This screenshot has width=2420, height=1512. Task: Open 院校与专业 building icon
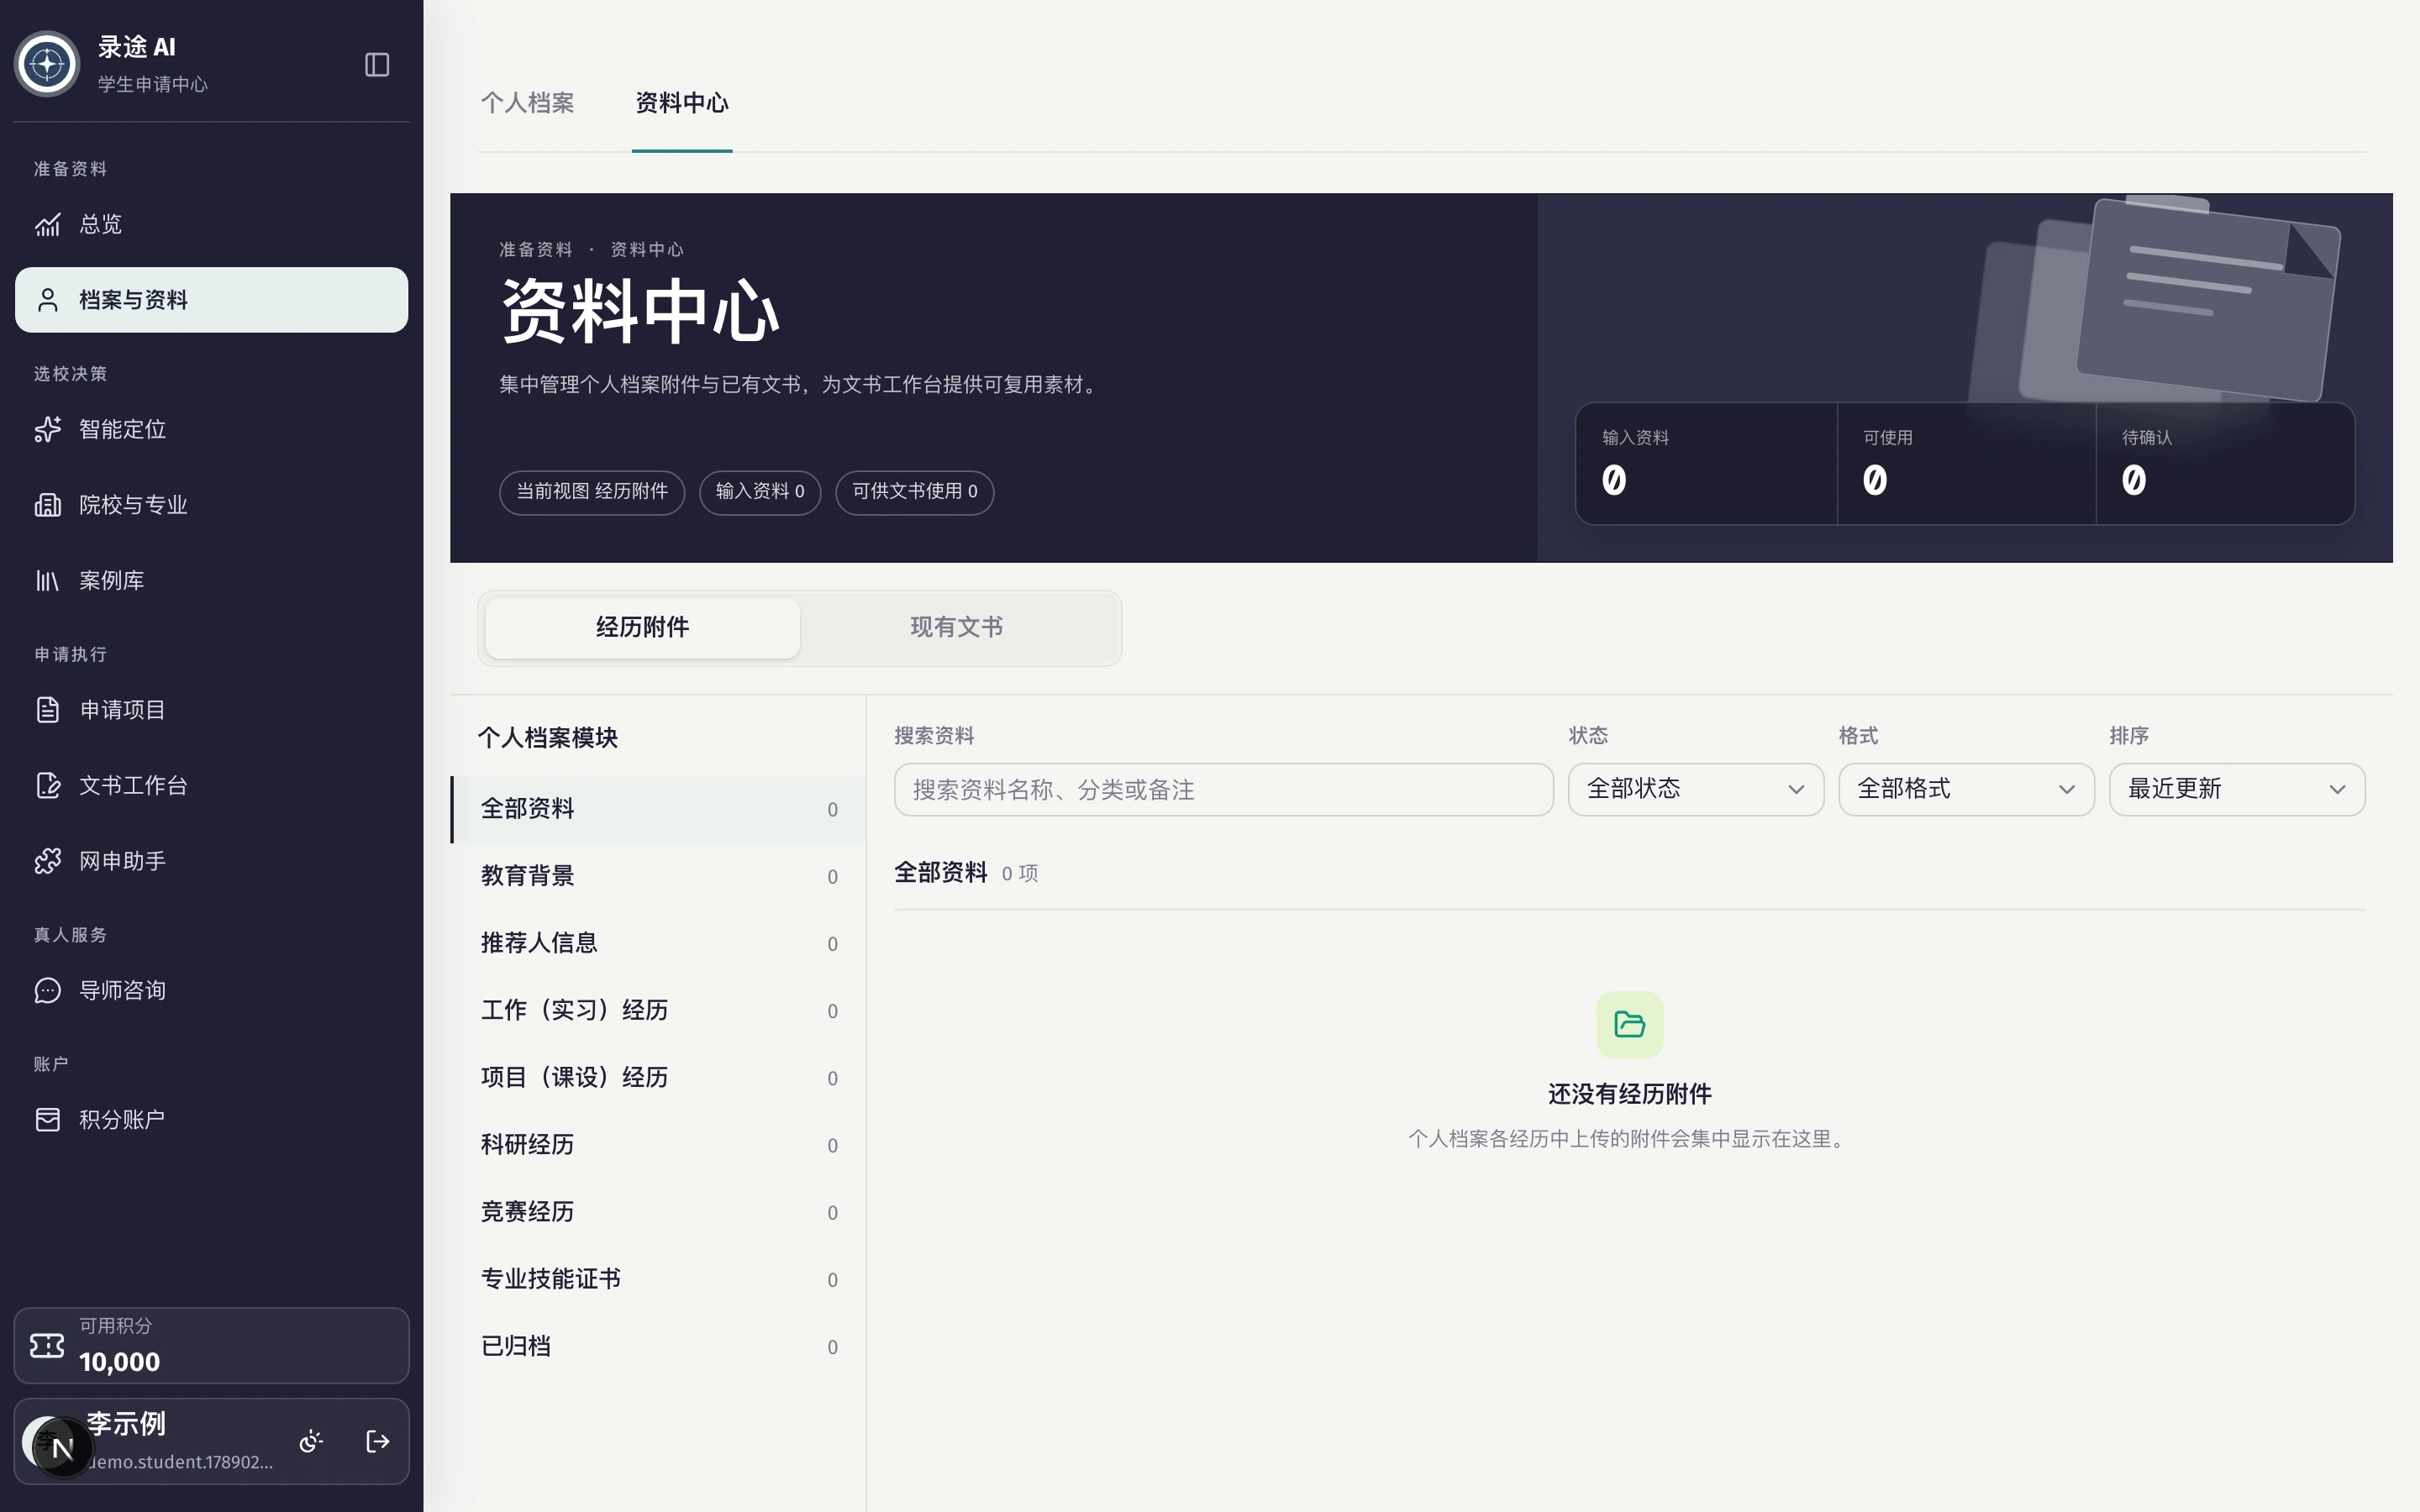coord(48,505)
